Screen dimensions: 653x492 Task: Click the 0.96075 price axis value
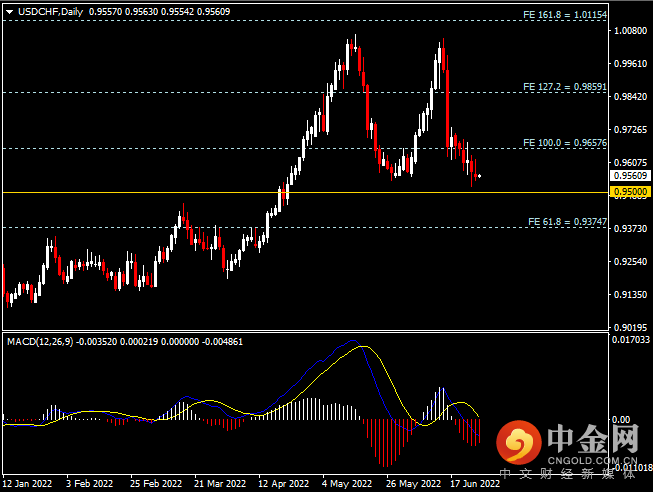(631, 162)
